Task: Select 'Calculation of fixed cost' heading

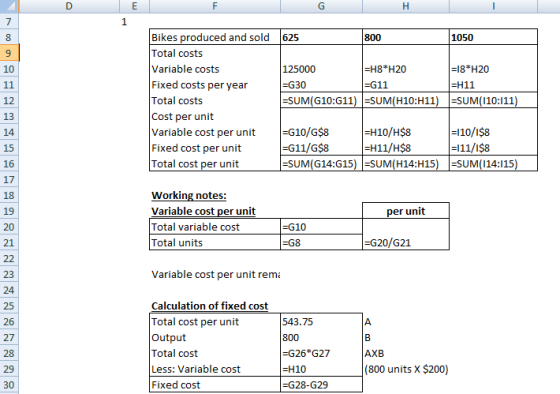Action: point(215,306)
